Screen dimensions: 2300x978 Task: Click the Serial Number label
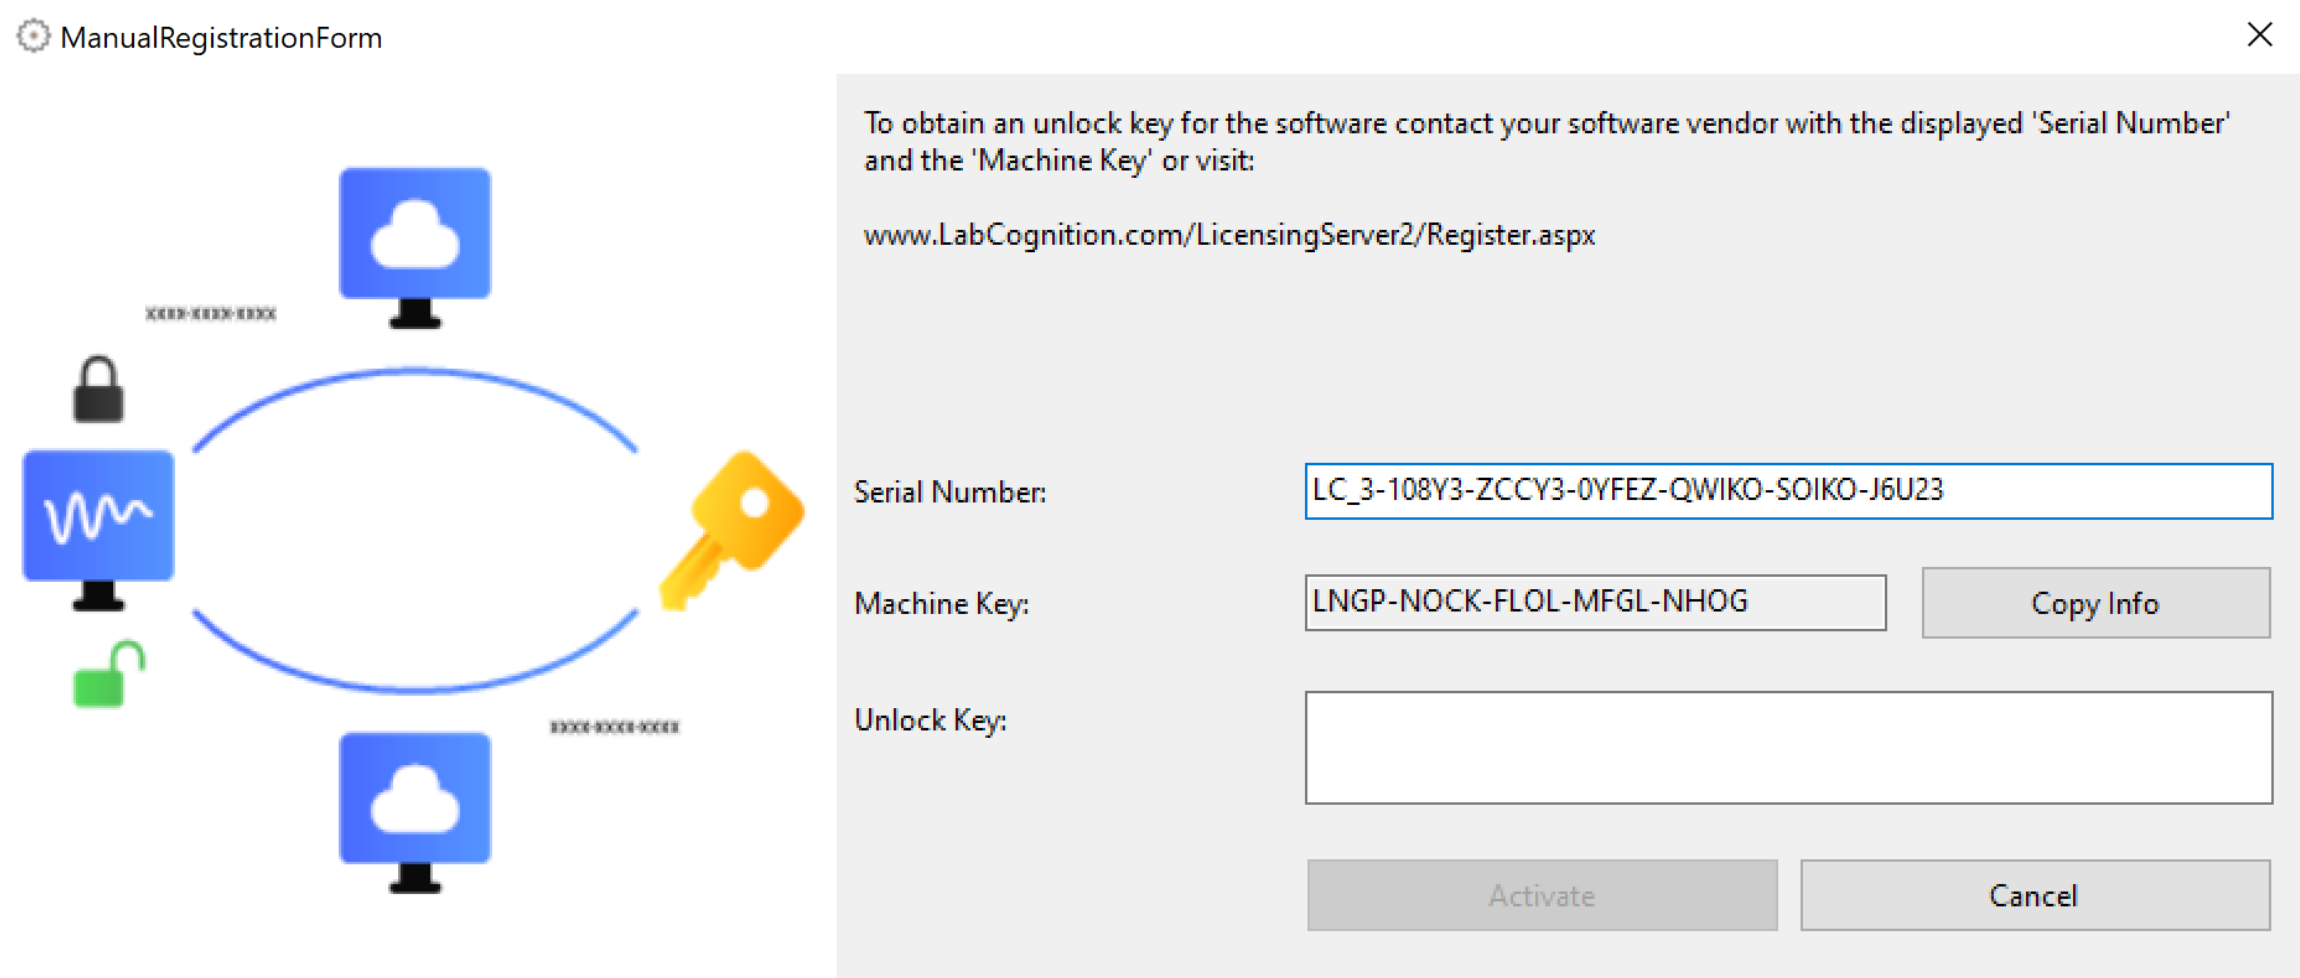950,492
